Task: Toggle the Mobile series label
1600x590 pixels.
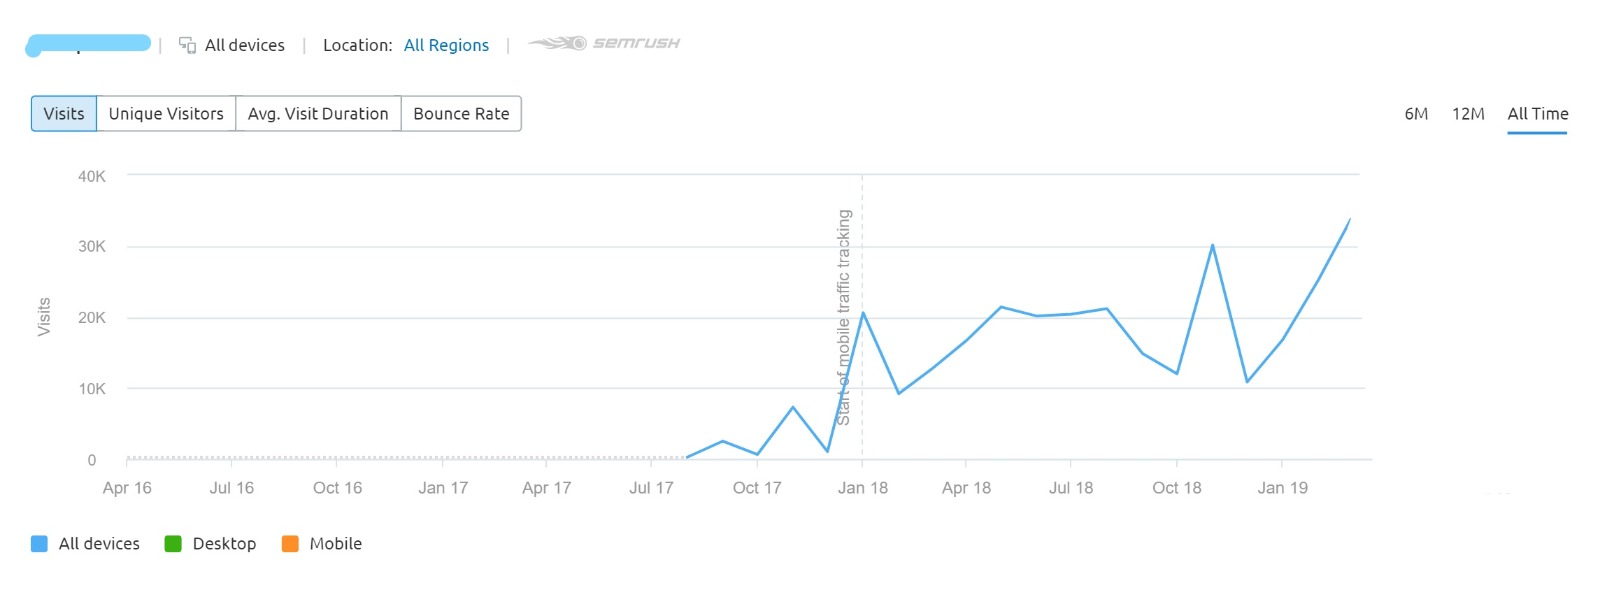Action: (335, 544)
